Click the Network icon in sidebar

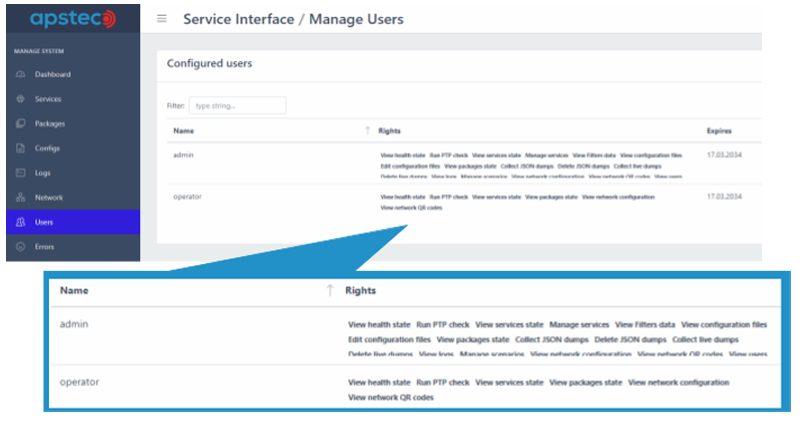(x=21, y=197)
